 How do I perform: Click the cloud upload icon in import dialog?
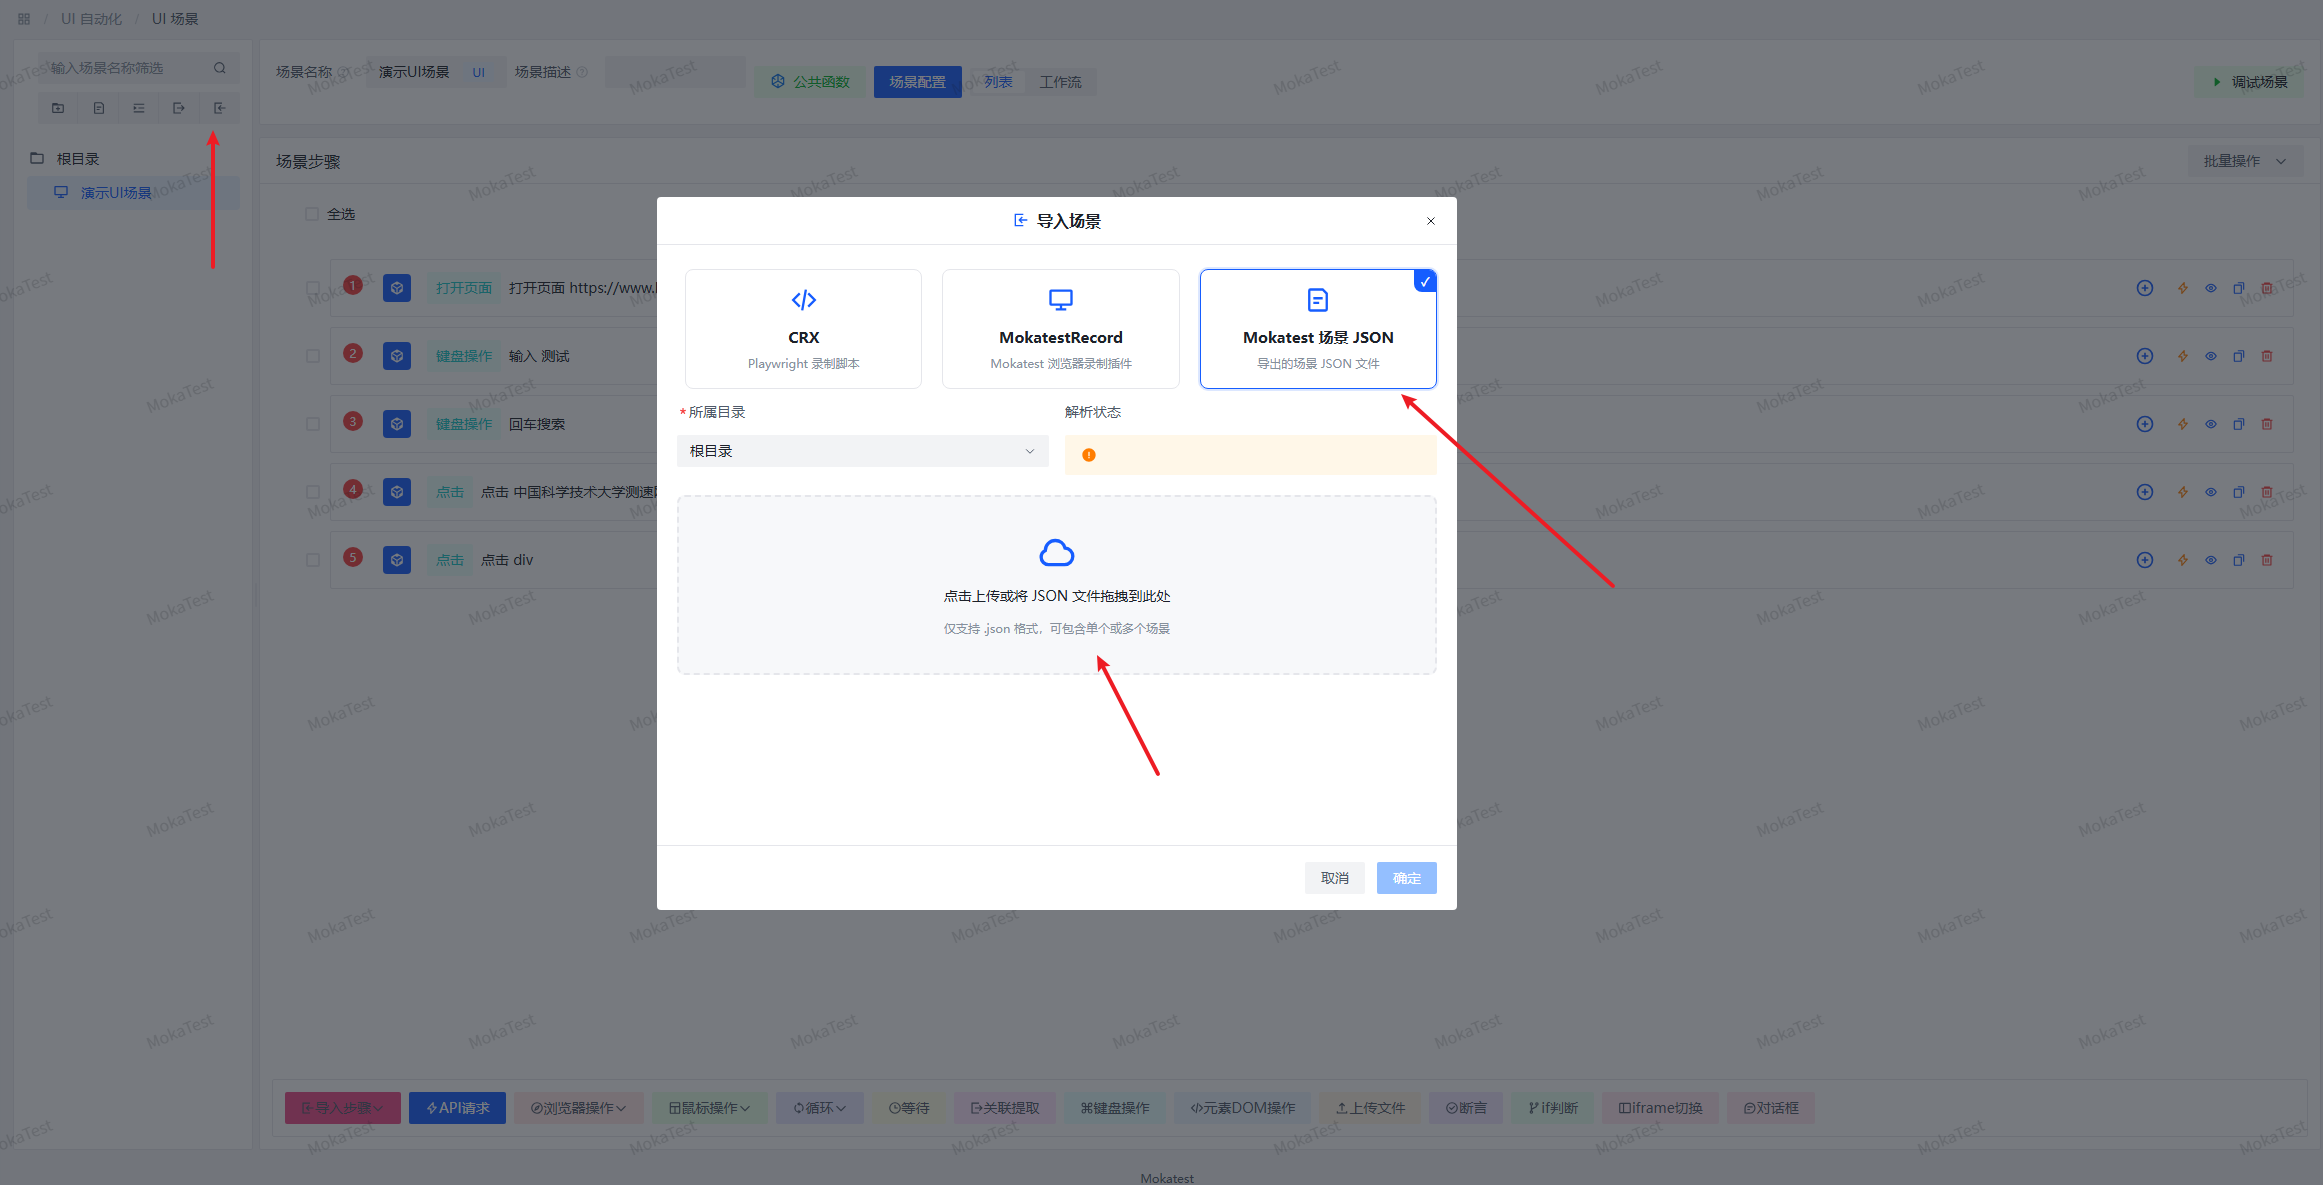pos(1057,553)
